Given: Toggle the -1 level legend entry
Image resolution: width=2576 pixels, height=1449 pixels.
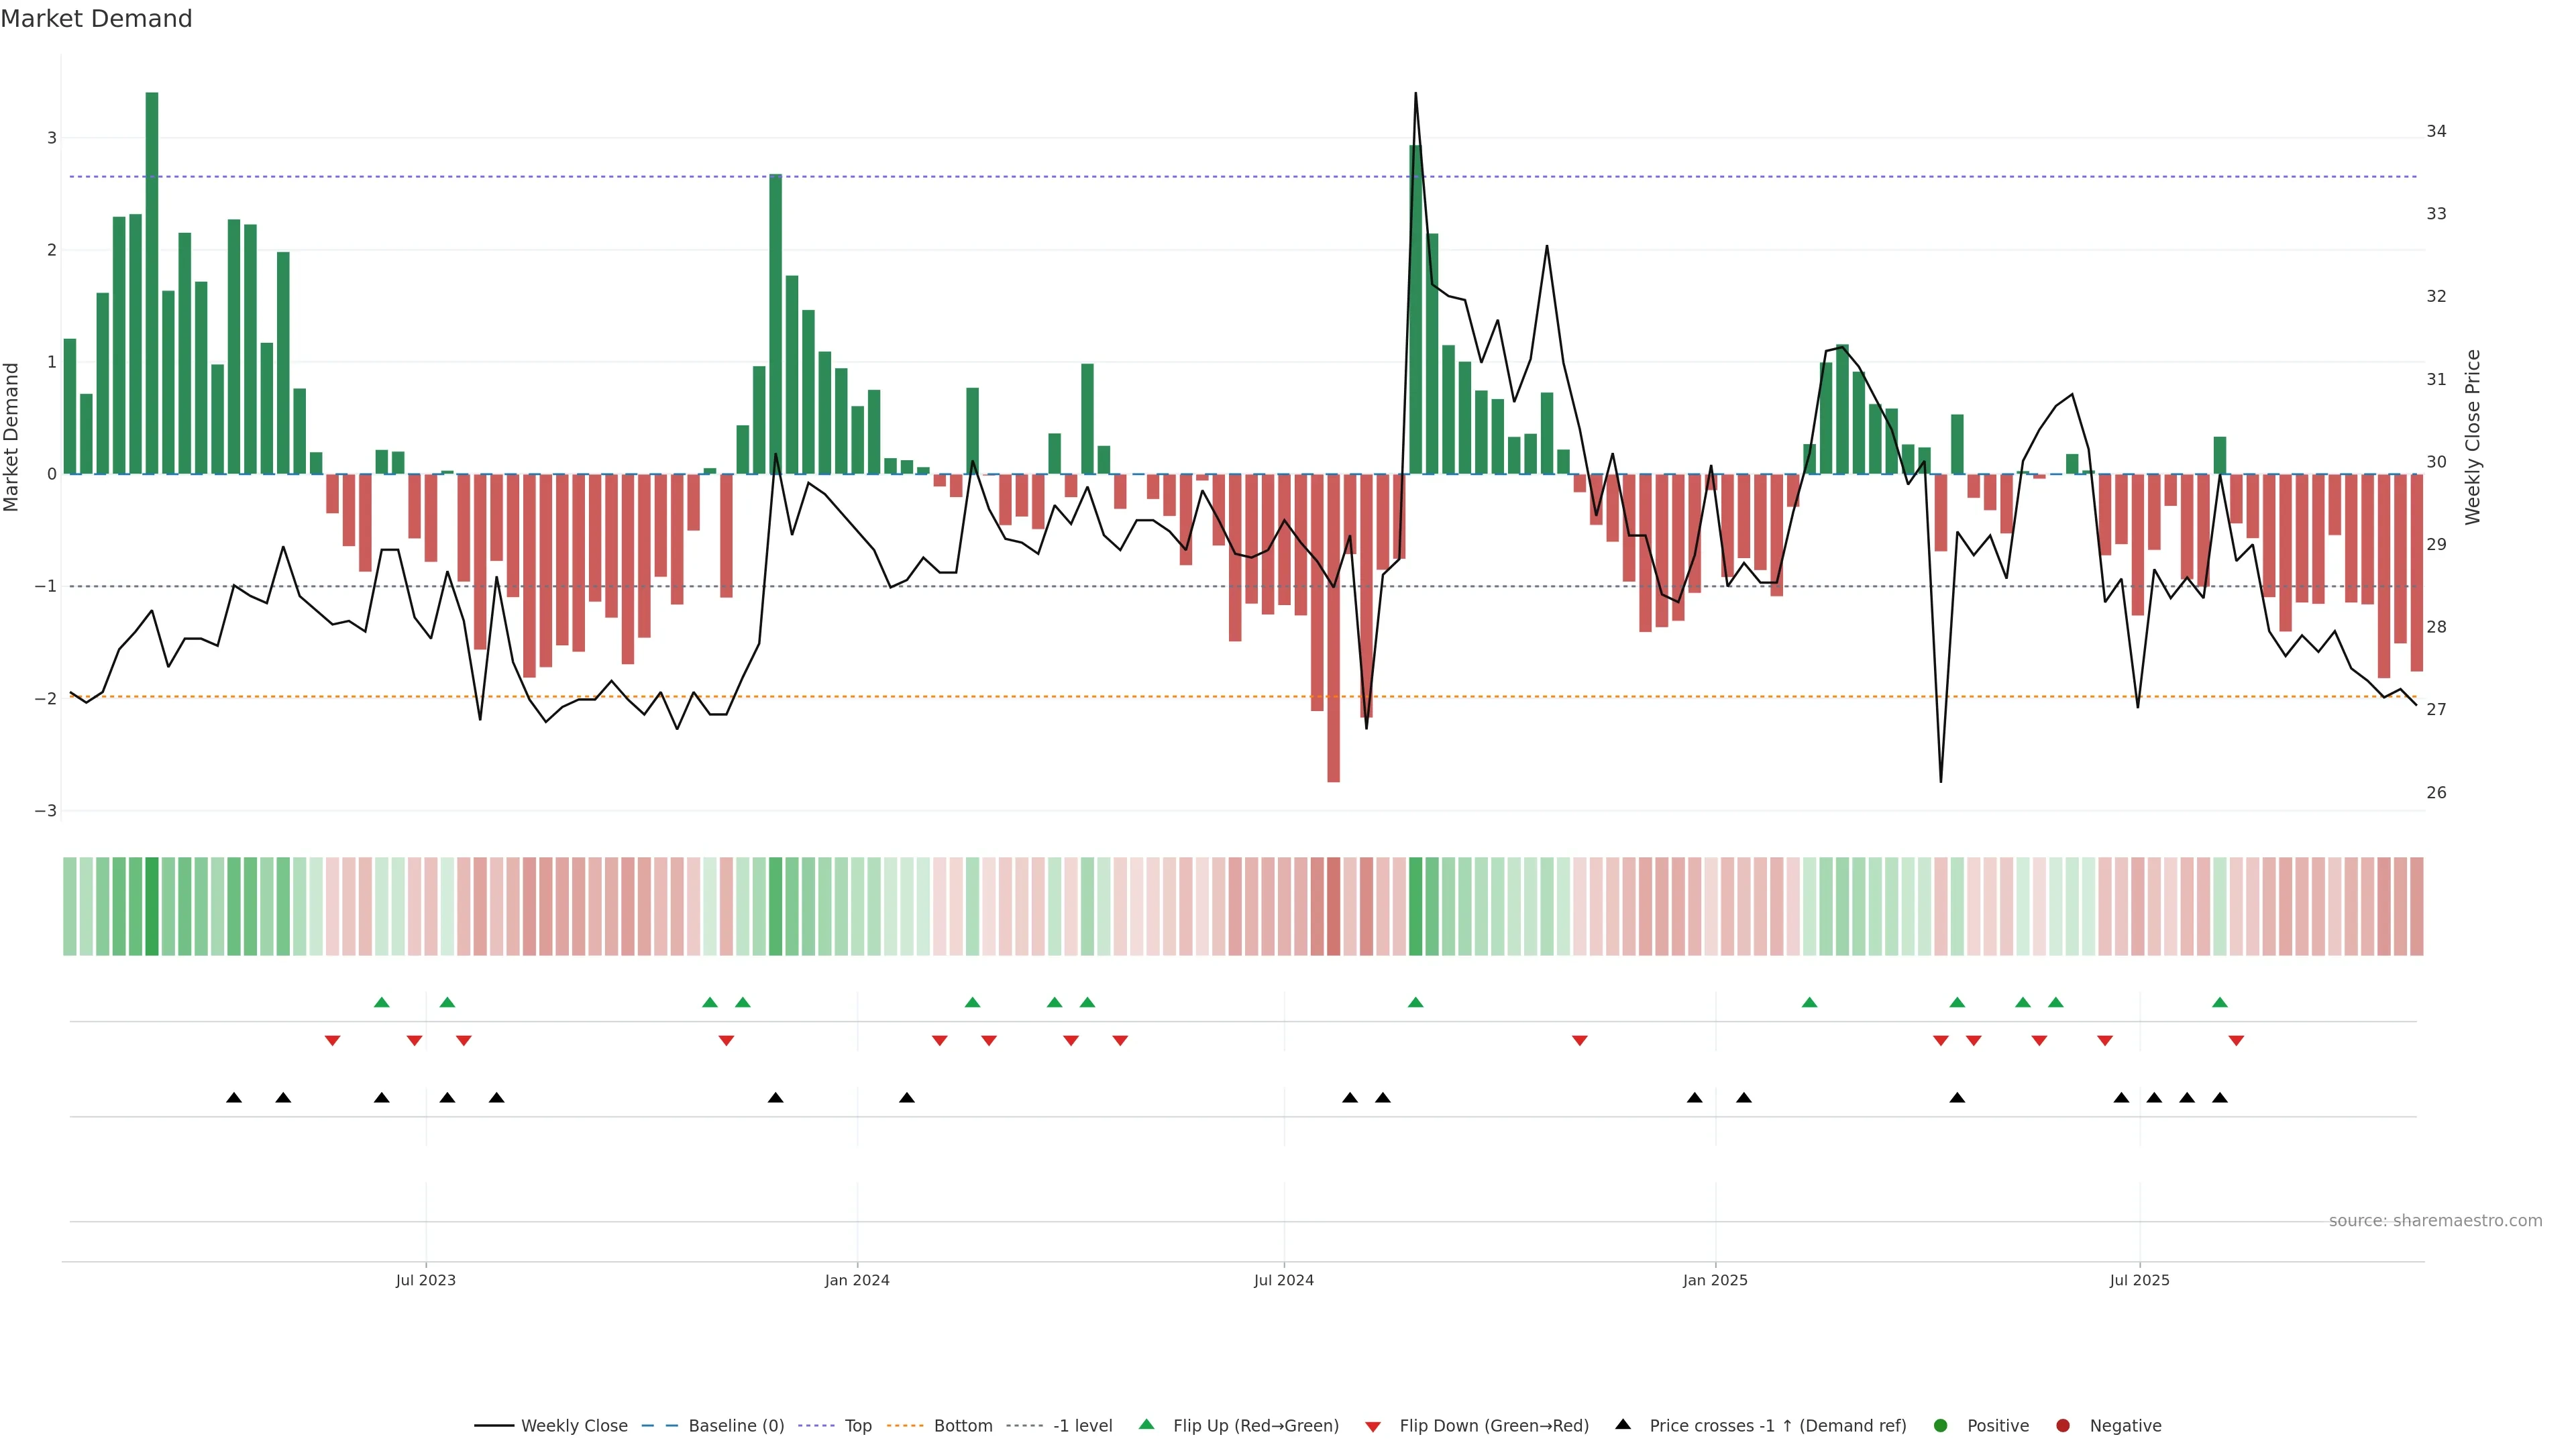Looking at the screenshot, I should coord(1082,1425).
